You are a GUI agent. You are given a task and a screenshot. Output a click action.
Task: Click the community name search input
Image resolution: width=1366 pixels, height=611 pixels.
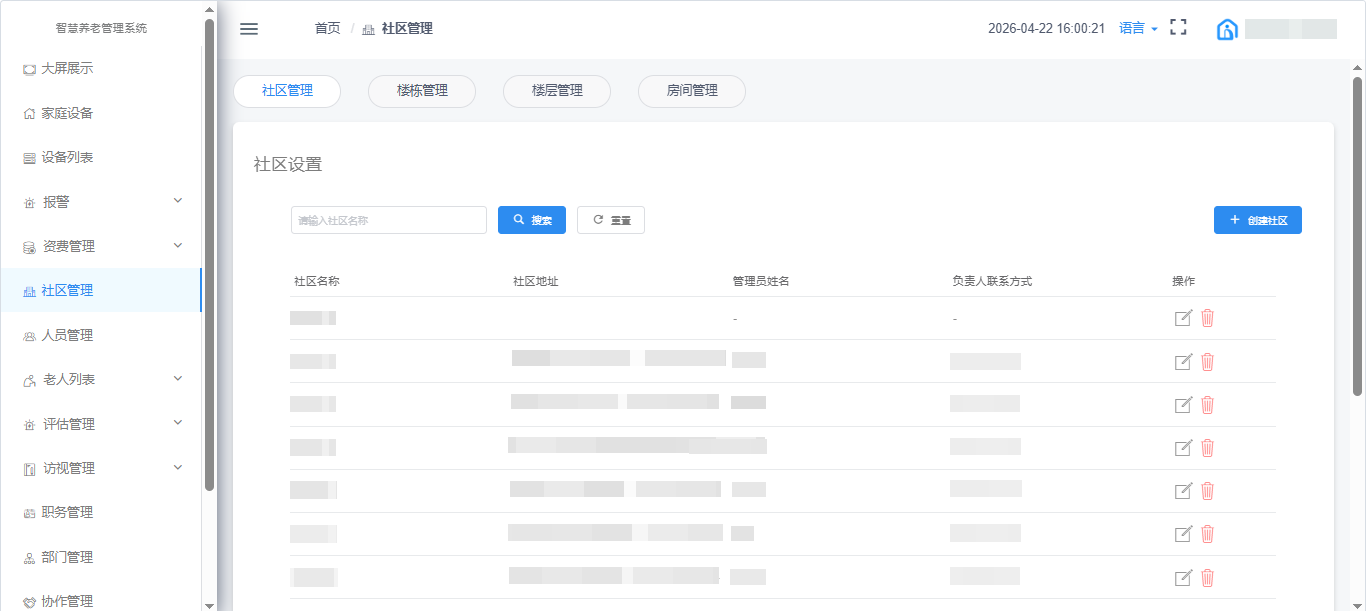(x=388, y=220)
